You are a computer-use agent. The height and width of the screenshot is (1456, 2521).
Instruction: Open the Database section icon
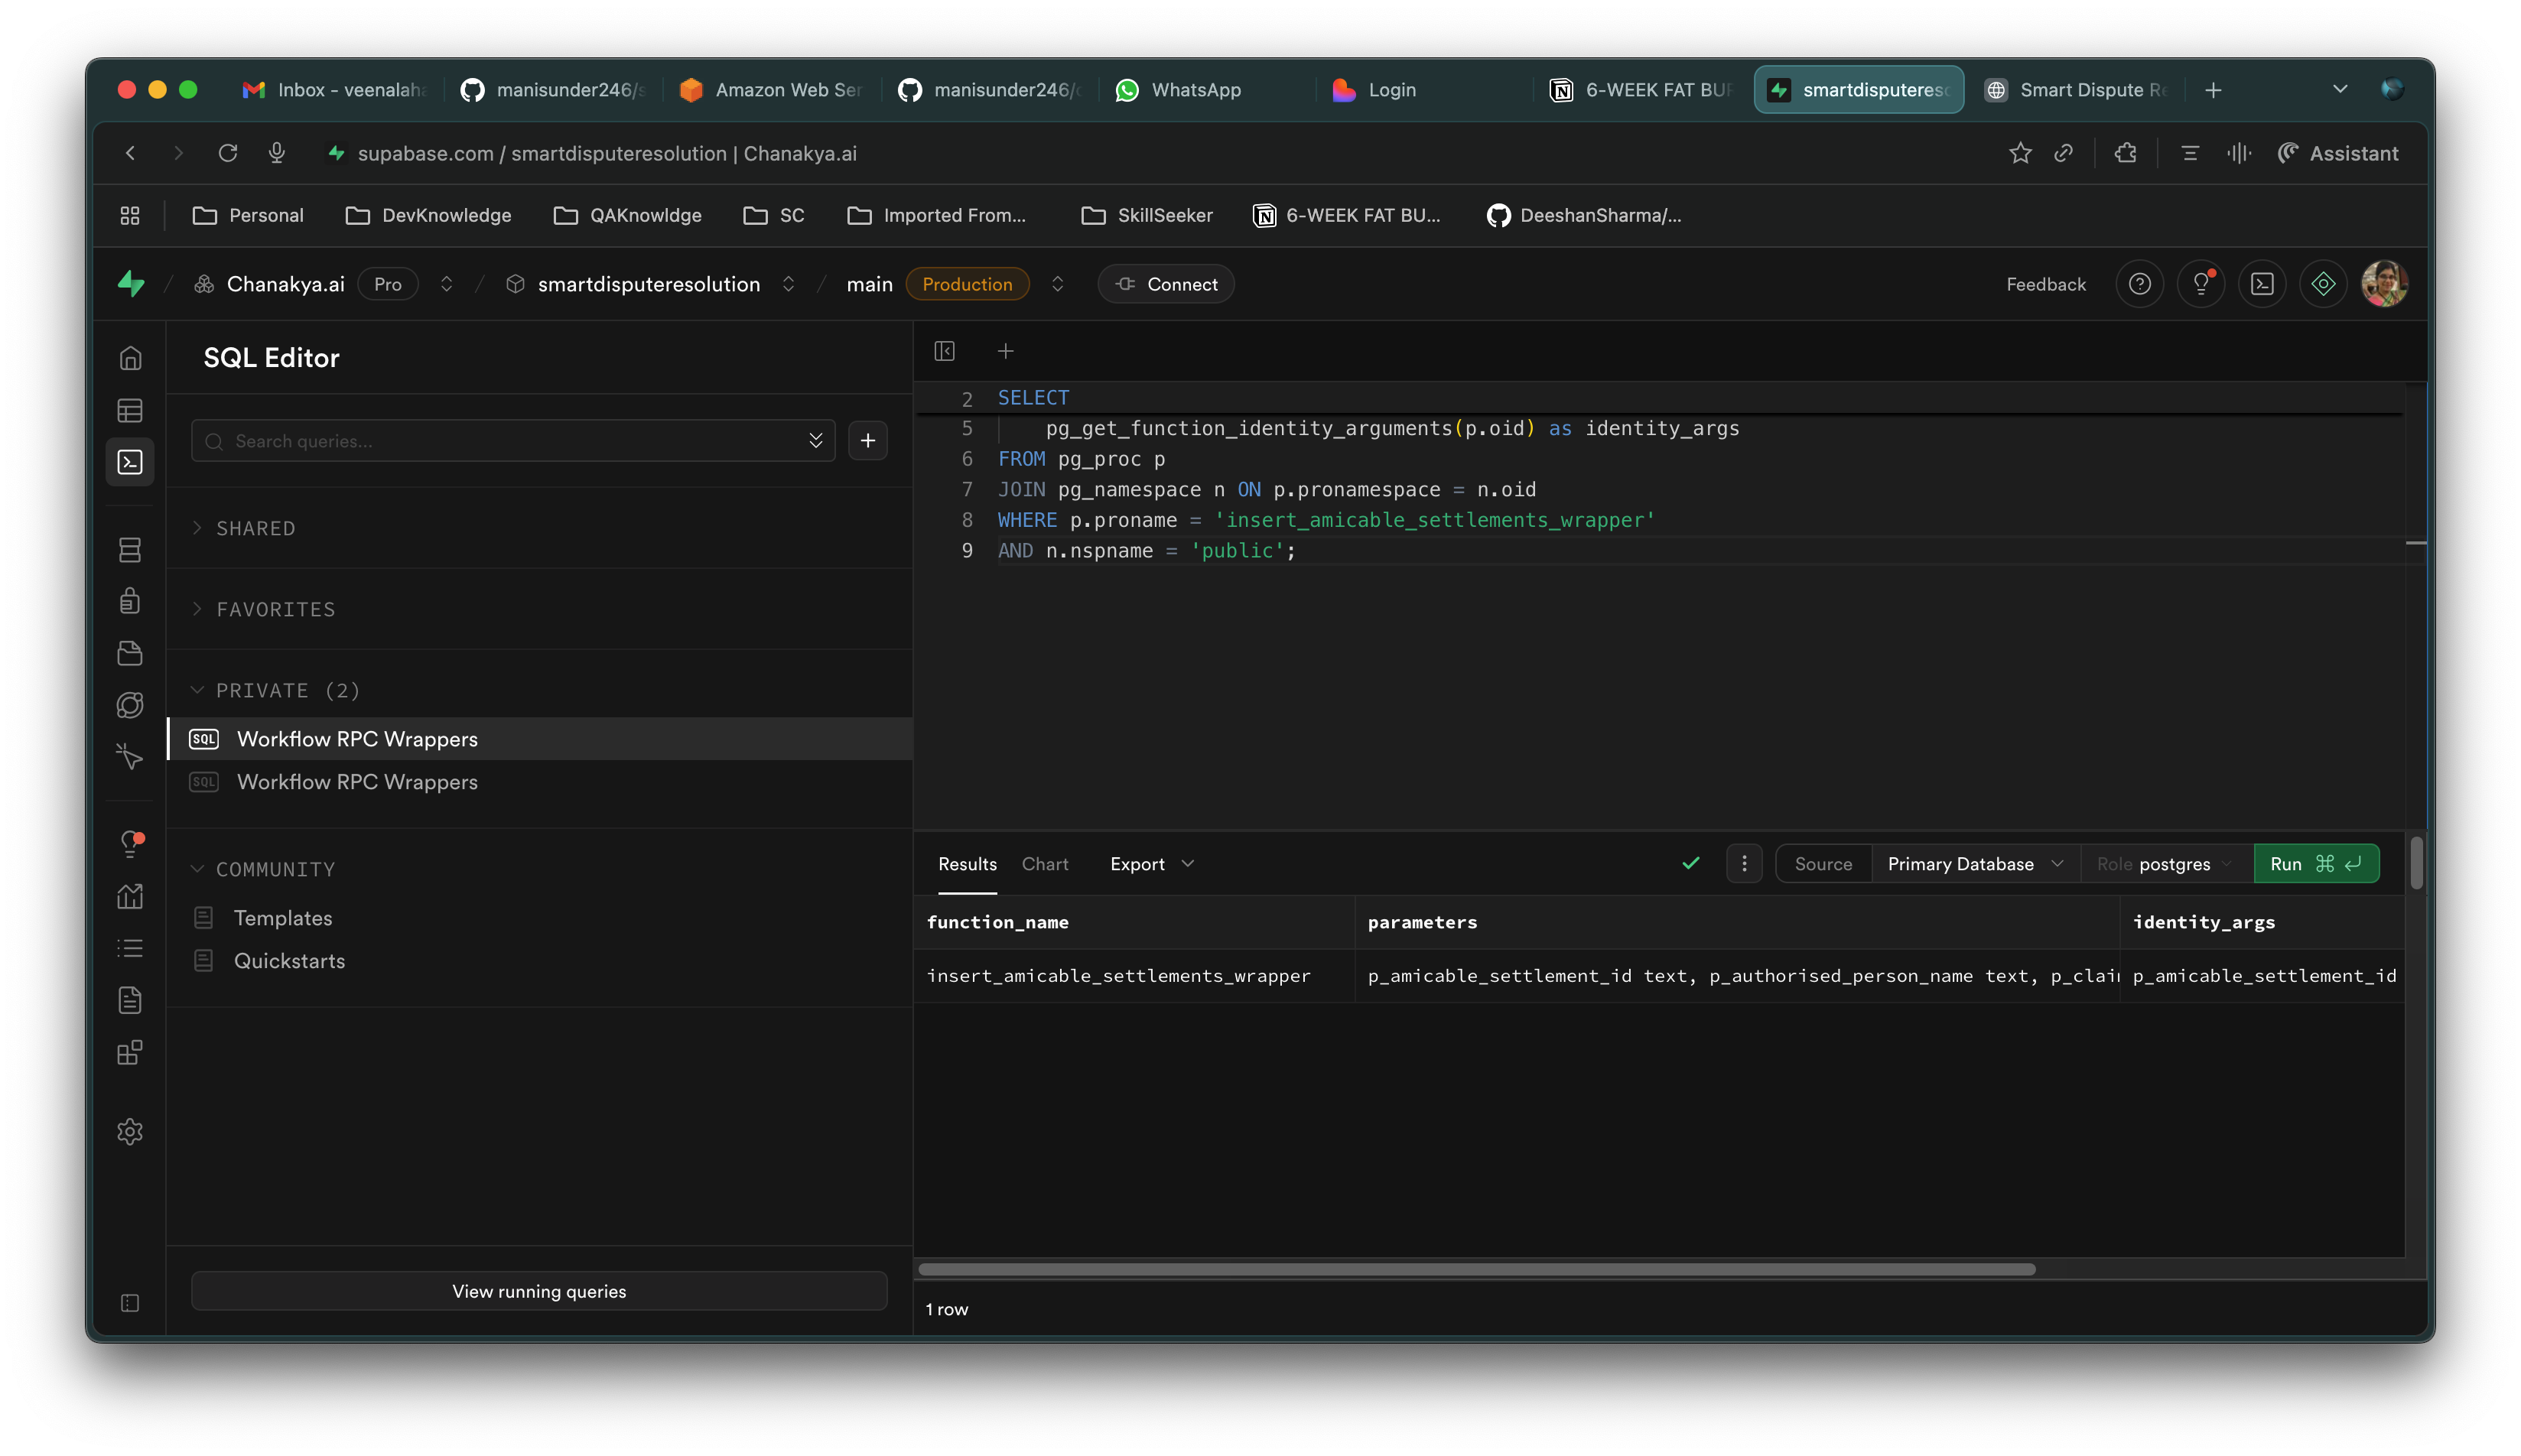pyautogui.click(x=130, y=550)
